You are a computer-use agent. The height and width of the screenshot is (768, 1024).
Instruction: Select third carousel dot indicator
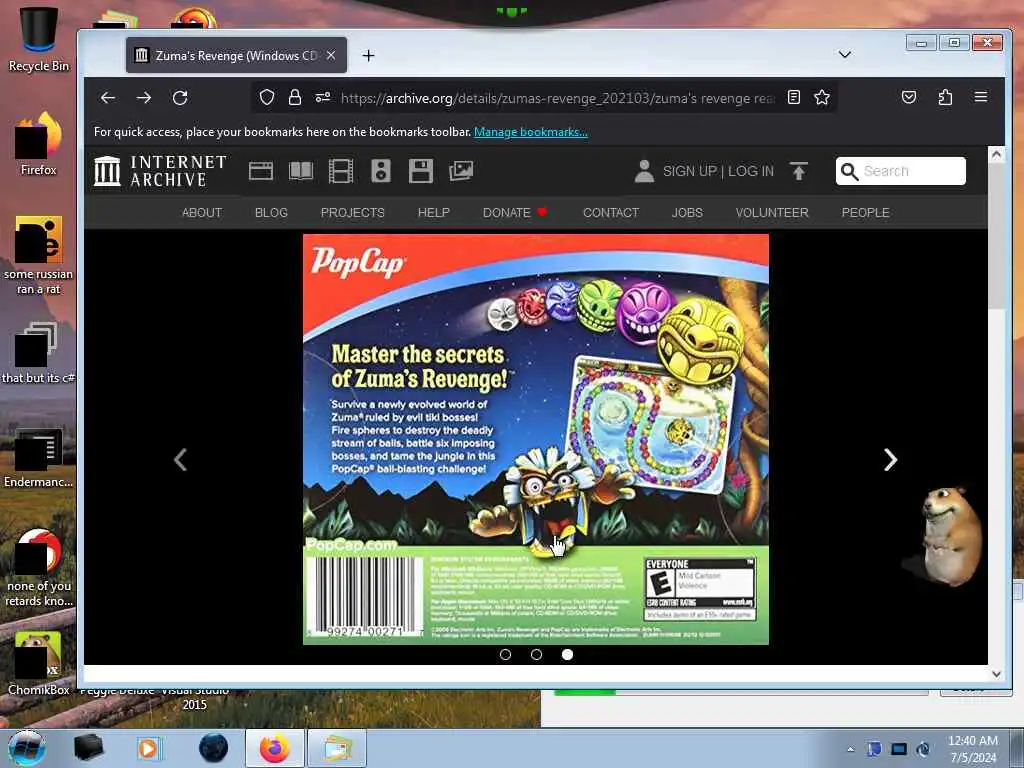tap(568, 654)
